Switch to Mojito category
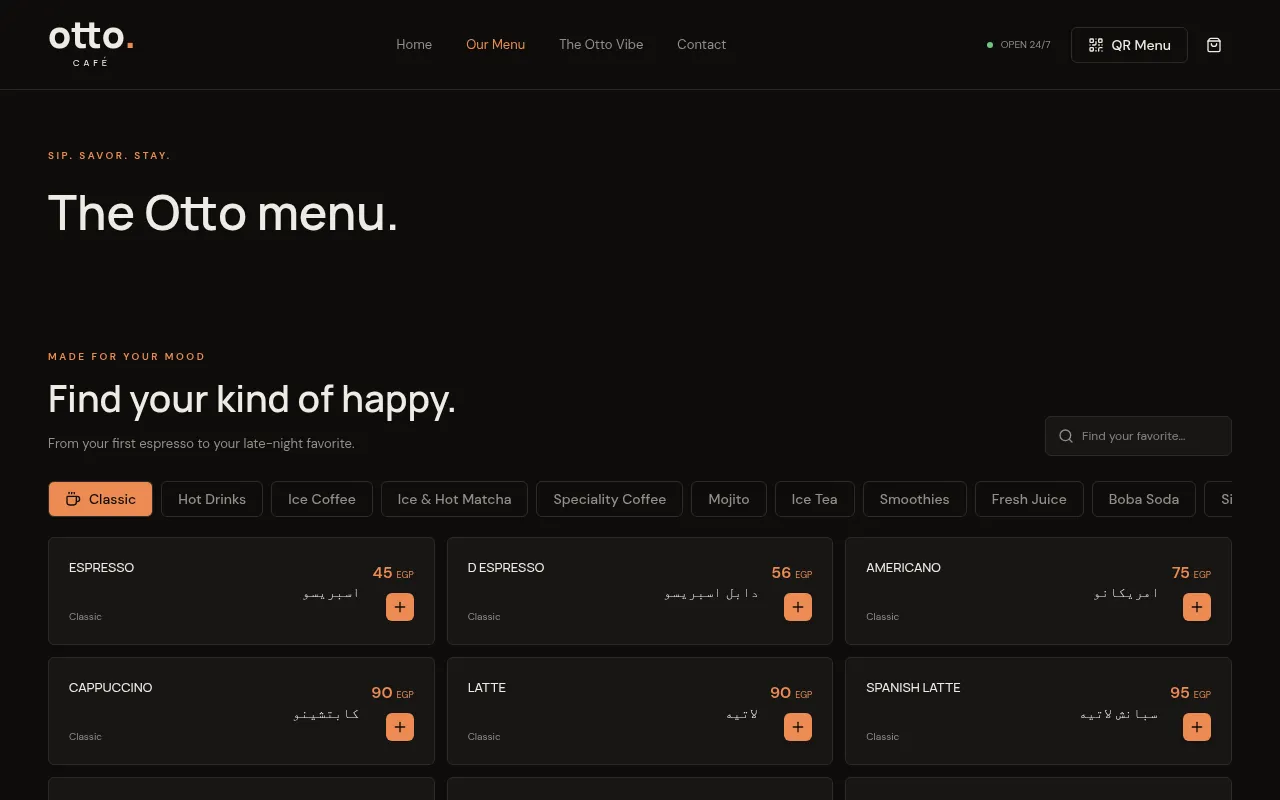Screen dimensions: 1280x800 [x=729, y=499]
